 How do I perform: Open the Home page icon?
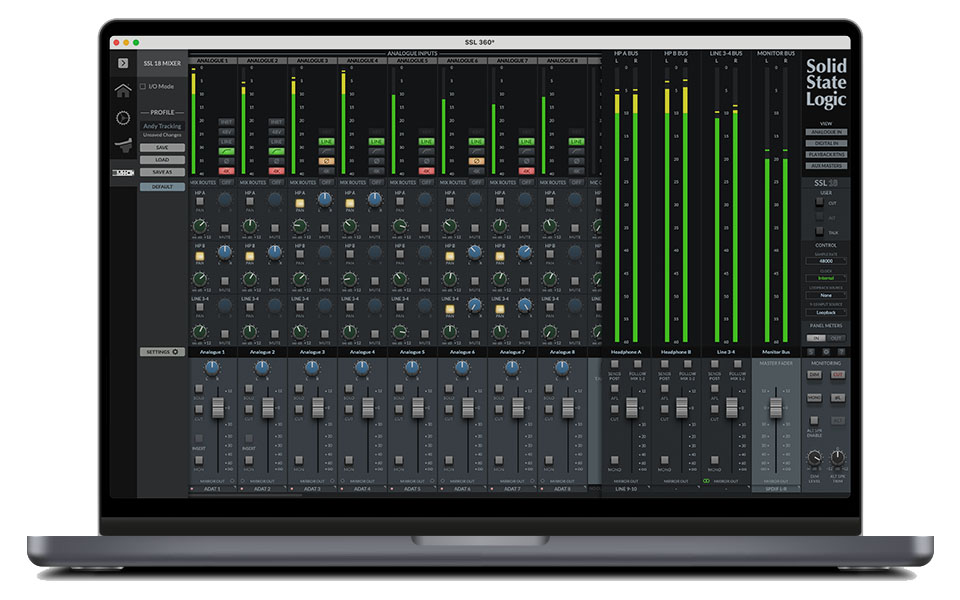pyautogui.click(x=123, y=91)
